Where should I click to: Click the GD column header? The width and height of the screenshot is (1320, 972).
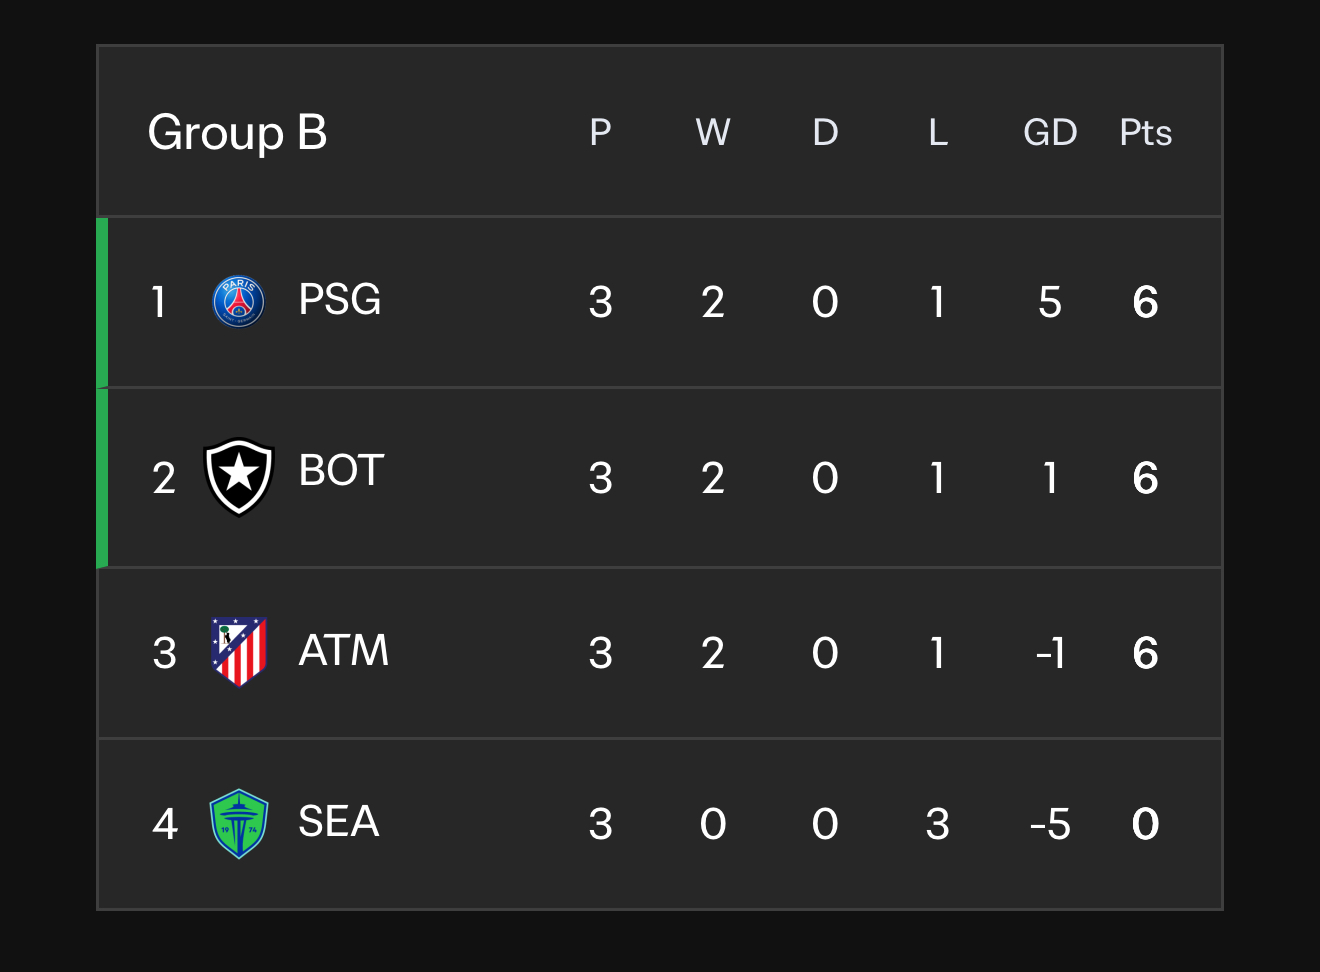pyautogui.click(x=1050, y=132)
